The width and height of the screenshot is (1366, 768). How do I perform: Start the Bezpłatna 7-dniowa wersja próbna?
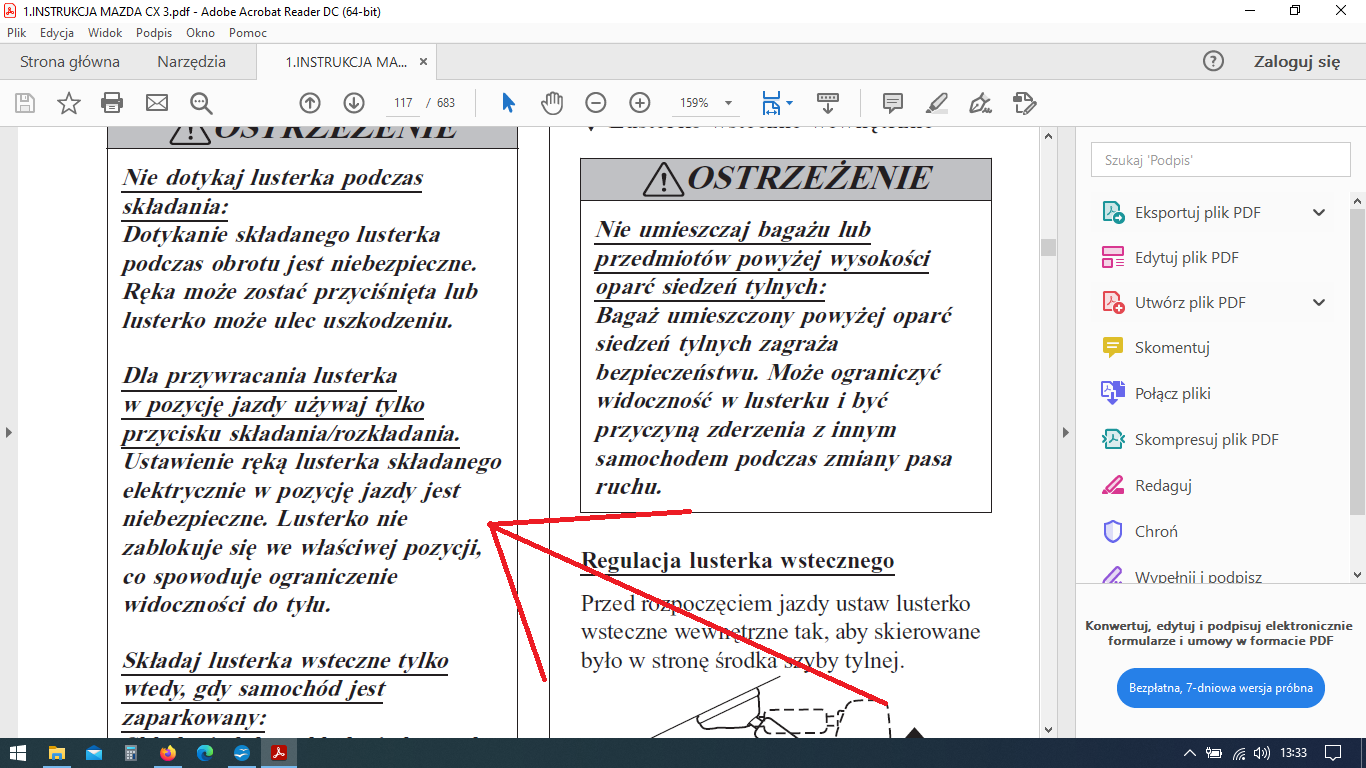pyautogui.click(x=1220, y=688)
